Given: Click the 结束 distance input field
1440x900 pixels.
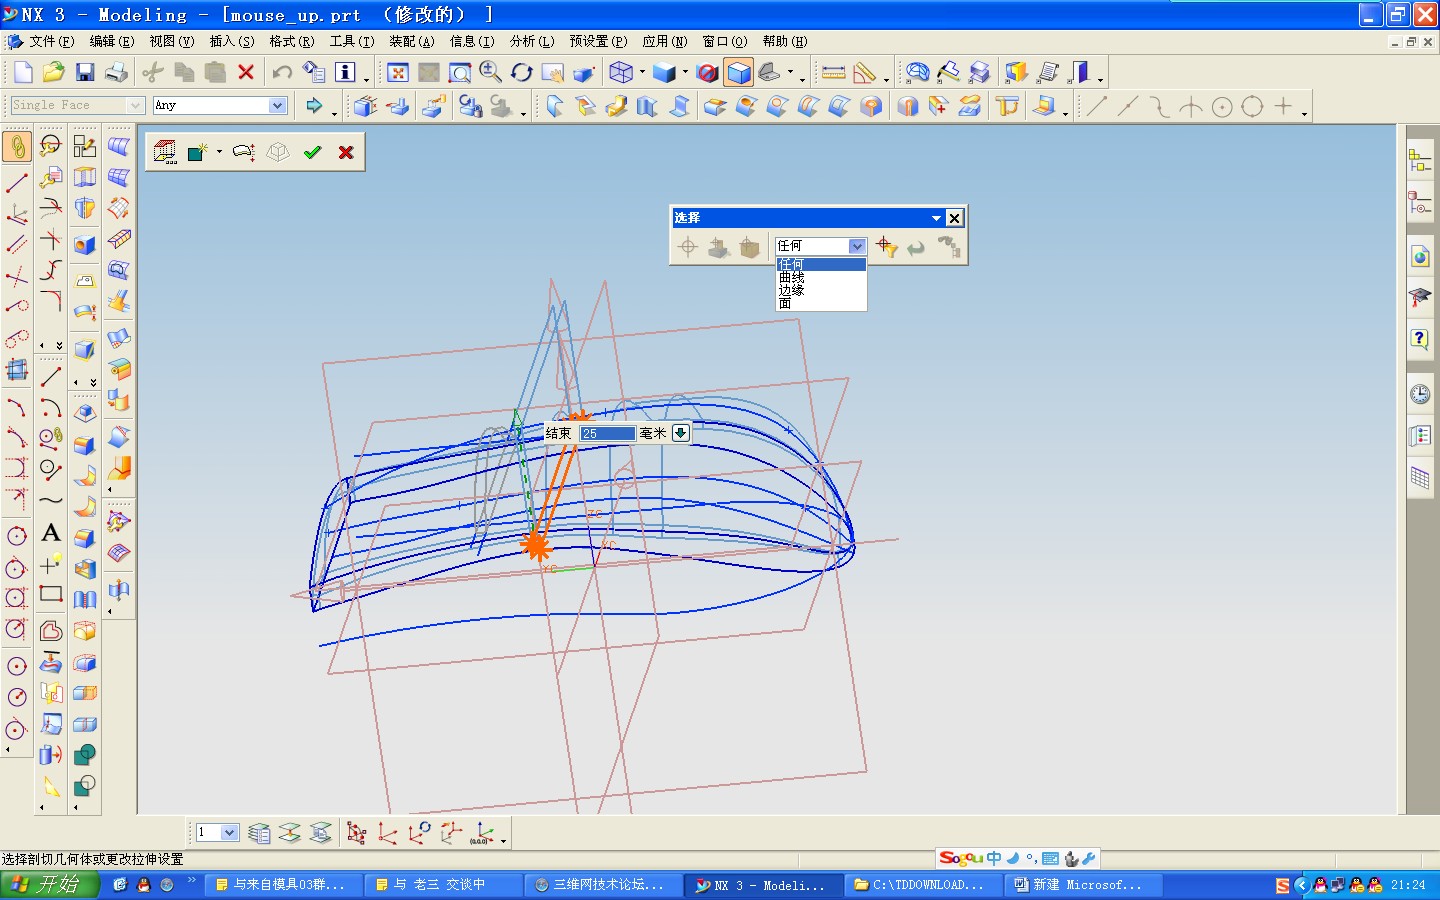Looking at the screenshot, I should (x=608, y=433).
